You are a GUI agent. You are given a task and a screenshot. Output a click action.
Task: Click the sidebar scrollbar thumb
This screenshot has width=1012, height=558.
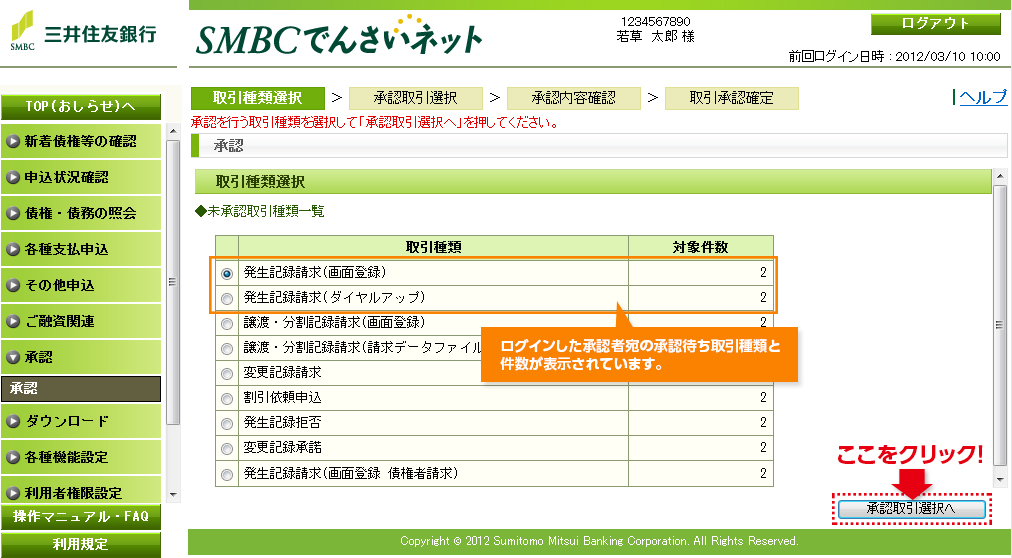[x=172, y=281]
